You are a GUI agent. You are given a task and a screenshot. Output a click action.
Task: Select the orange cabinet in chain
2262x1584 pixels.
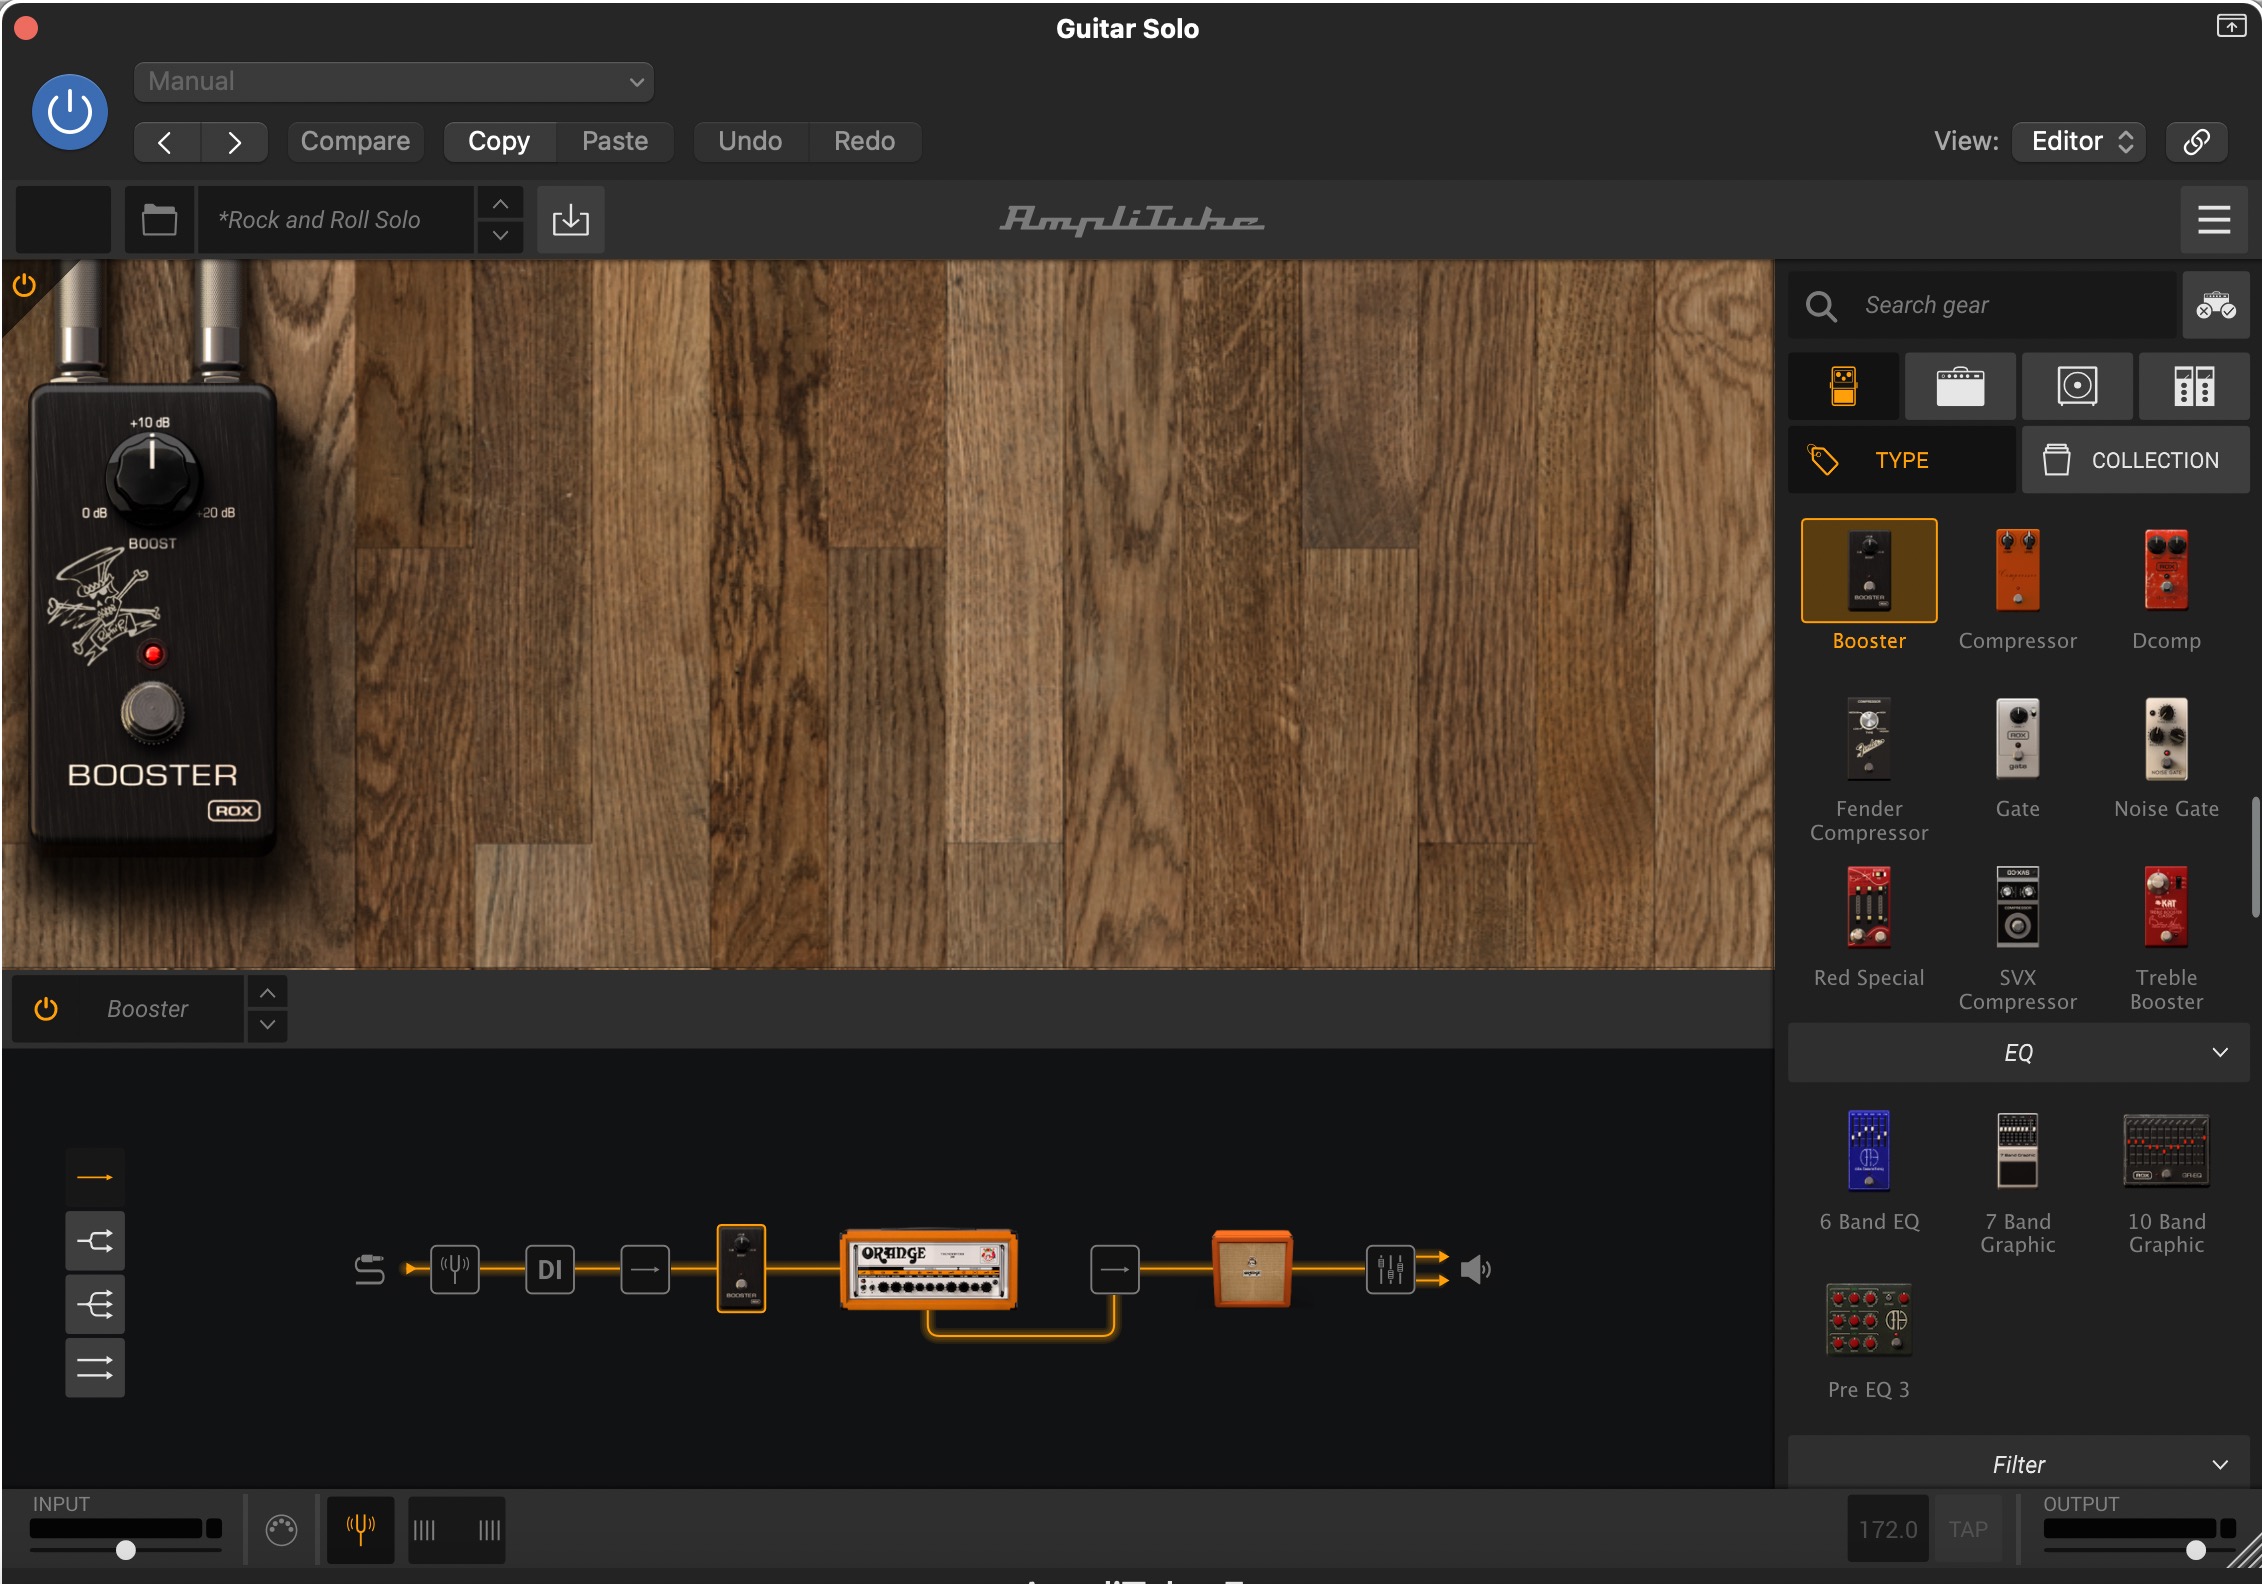pyautogui.click(x=1252, y=1269)
